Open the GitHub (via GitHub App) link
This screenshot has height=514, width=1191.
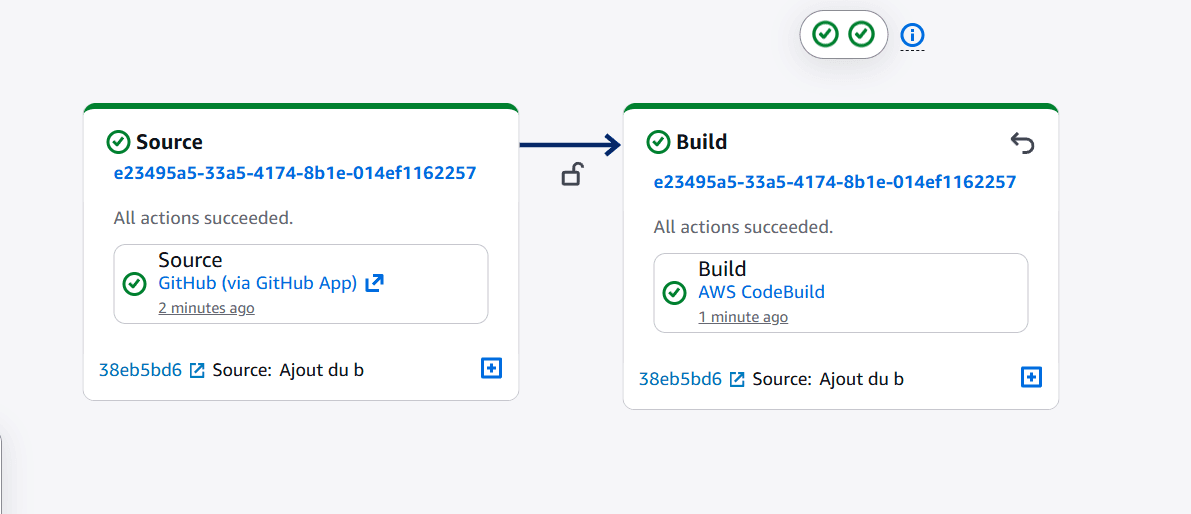click(x=257, y=283)
